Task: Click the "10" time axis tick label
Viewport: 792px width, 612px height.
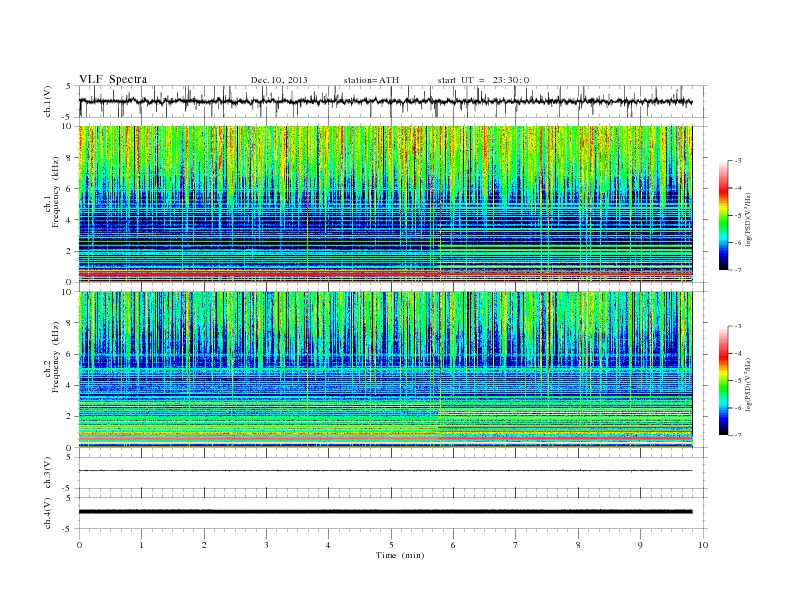Action: (703, 545)
